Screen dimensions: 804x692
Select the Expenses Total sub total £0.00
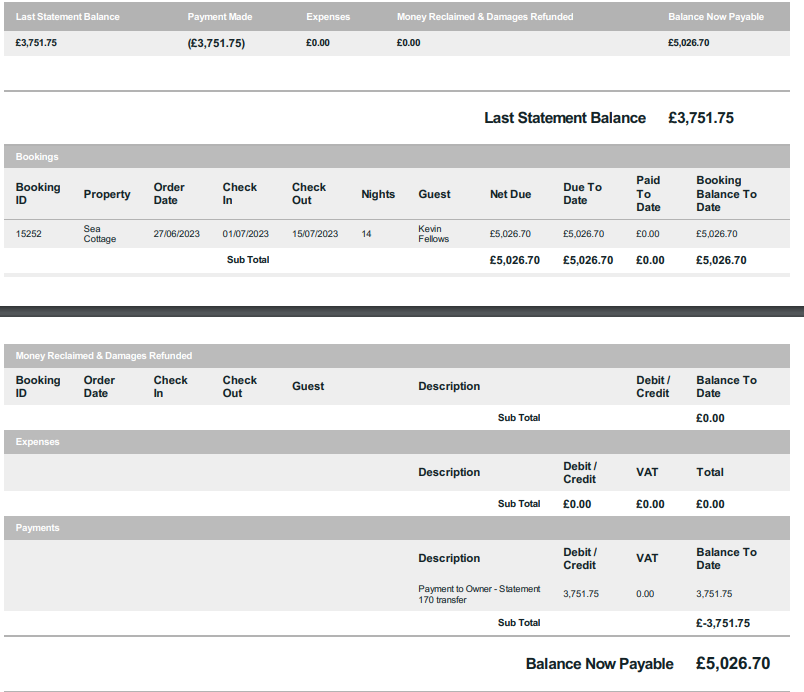(x=710, y=504)
